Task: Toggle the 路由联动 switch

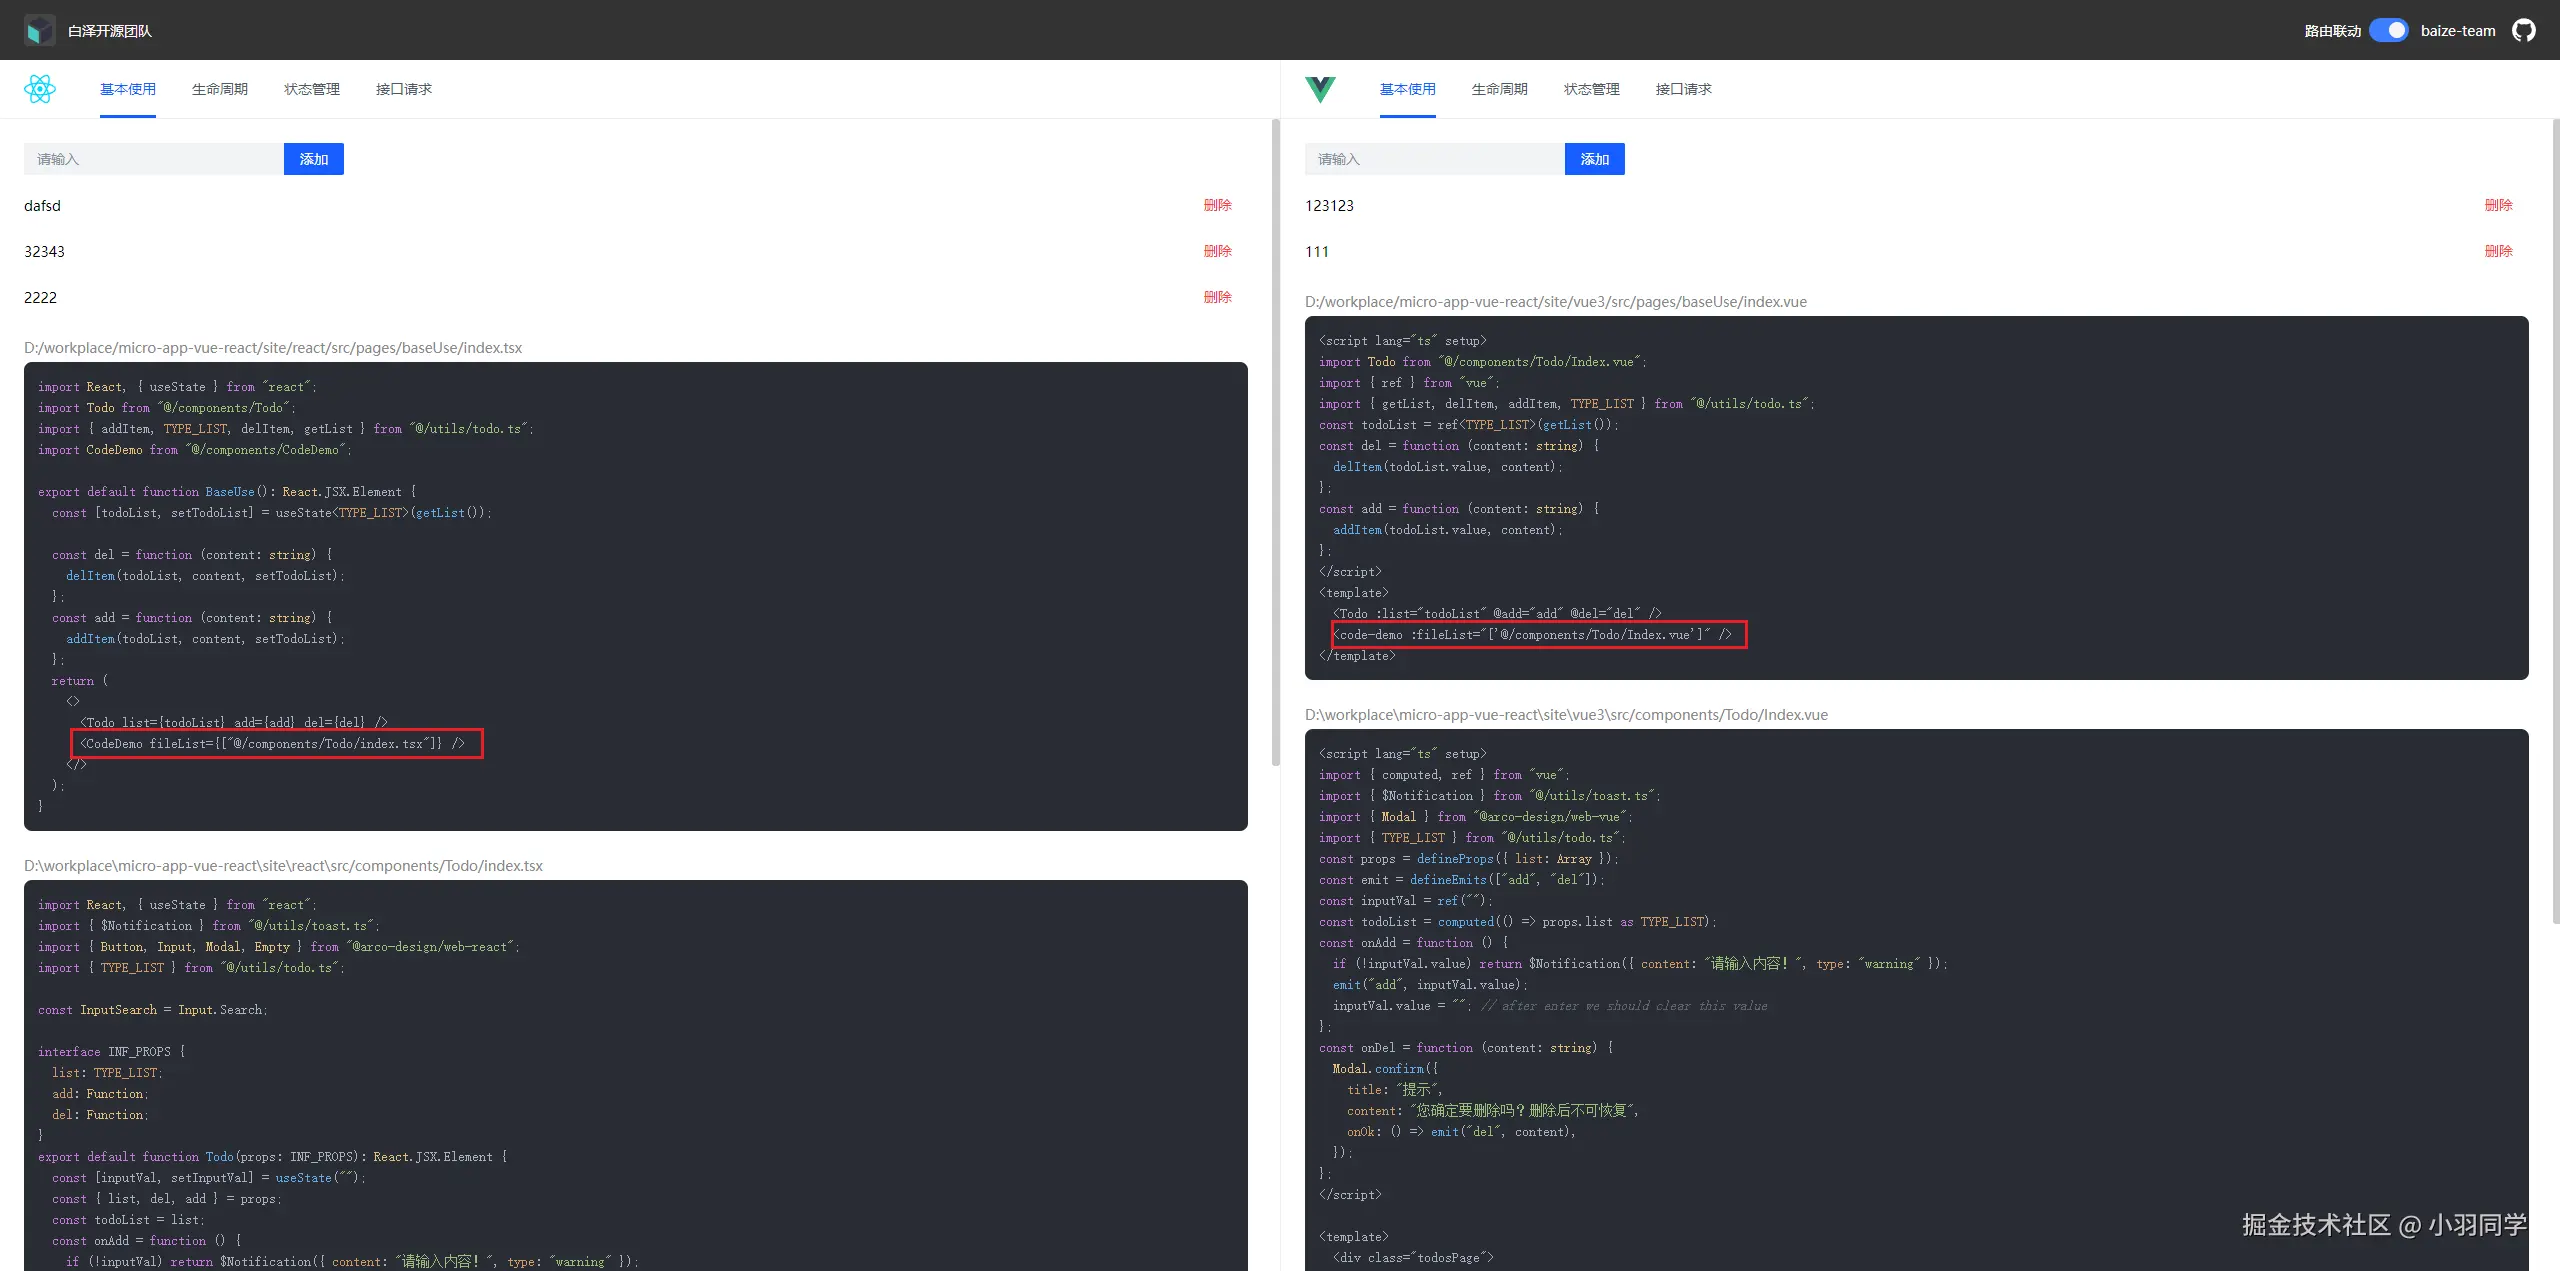Action: (2388, 30)
